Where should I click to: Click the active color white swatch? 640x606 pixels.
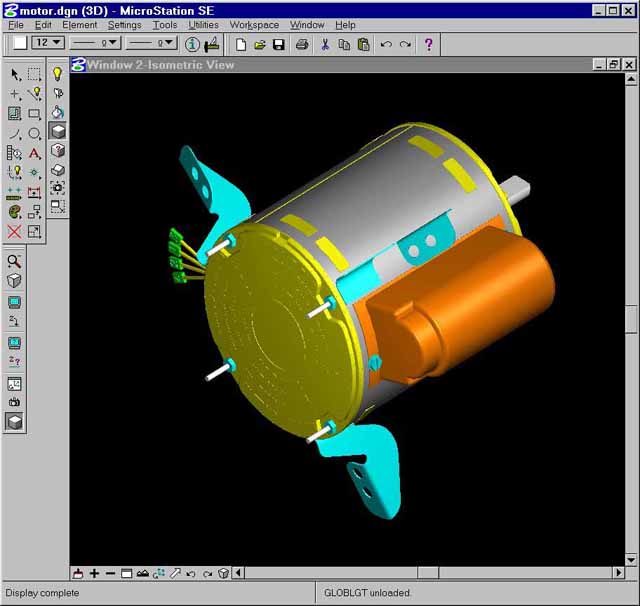point(20,43)
